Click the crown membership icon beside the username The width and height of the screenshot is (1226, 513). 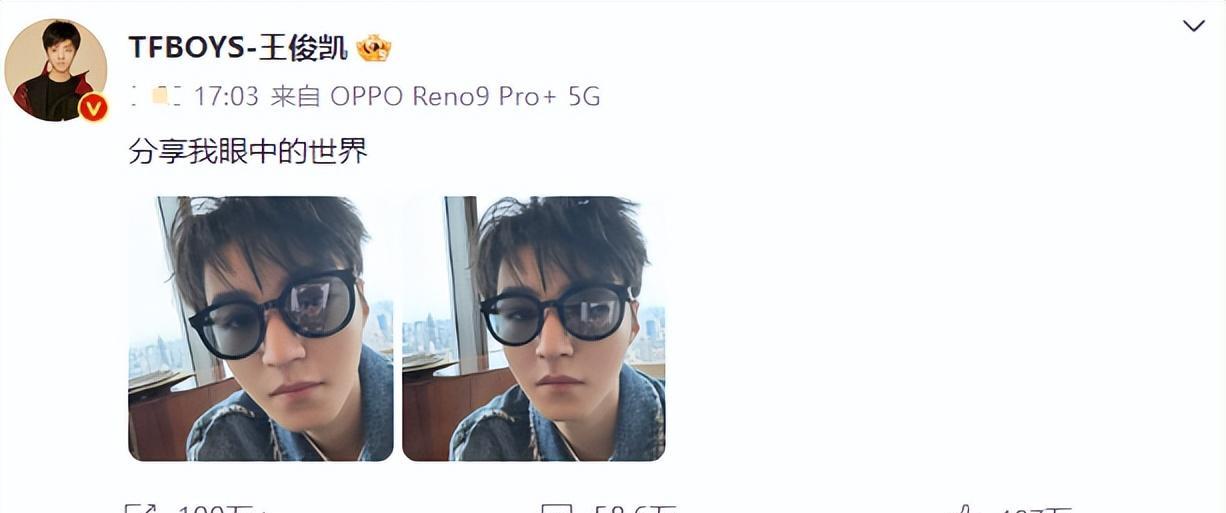point(374,47)
